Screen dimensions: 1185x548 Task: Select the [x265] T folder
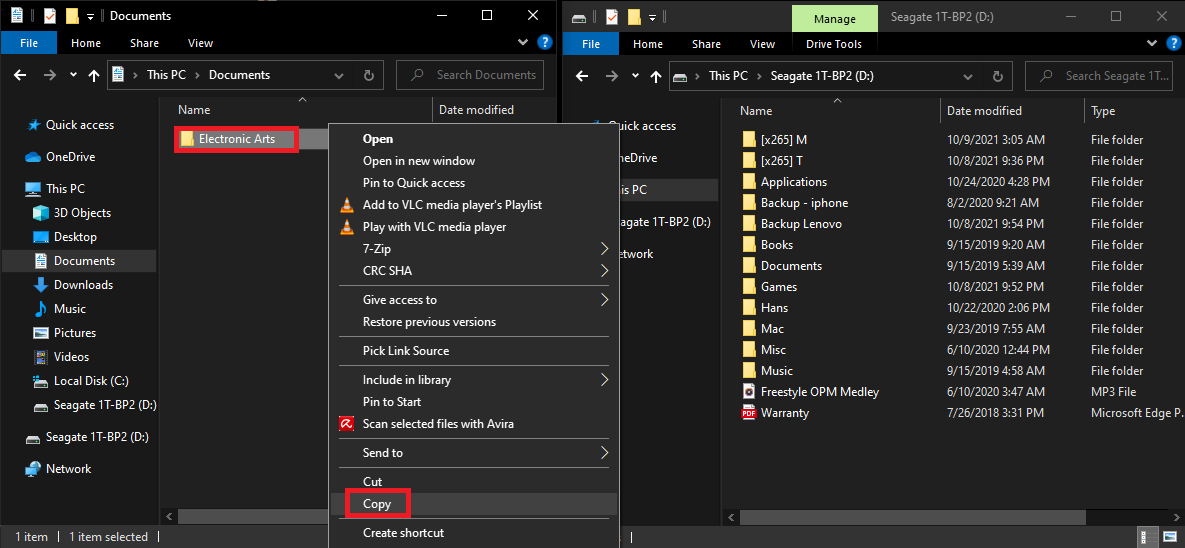781,160
